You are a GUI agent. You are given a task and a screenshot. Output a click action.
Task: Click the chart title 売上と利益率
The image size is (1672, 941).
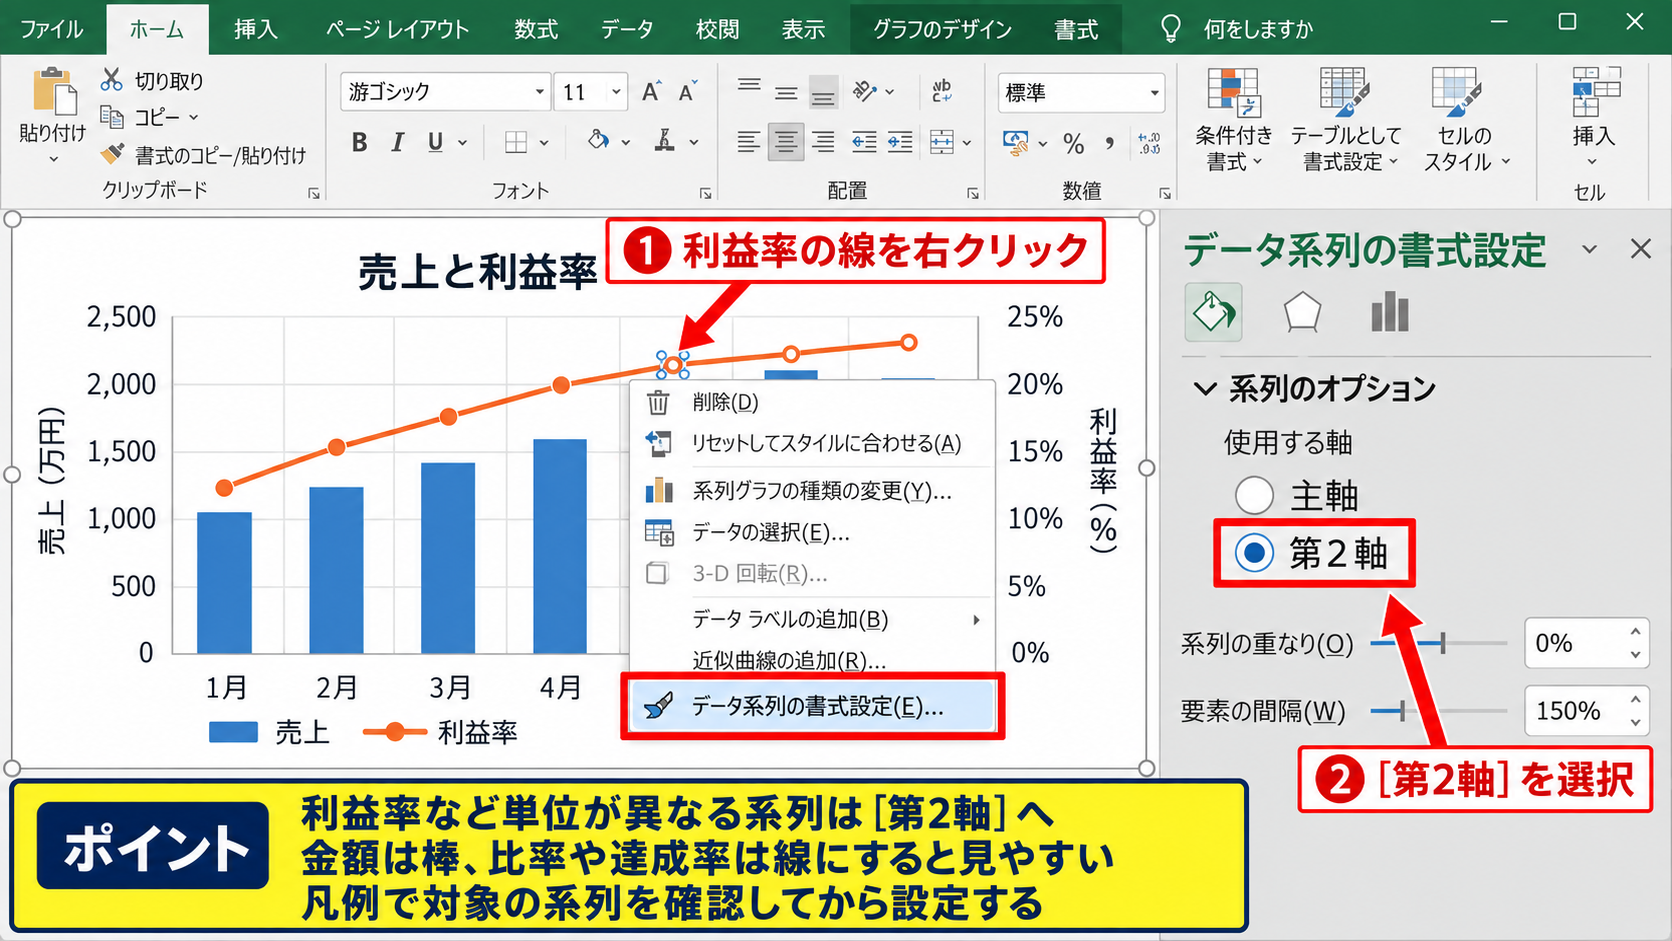pos(477,271)
